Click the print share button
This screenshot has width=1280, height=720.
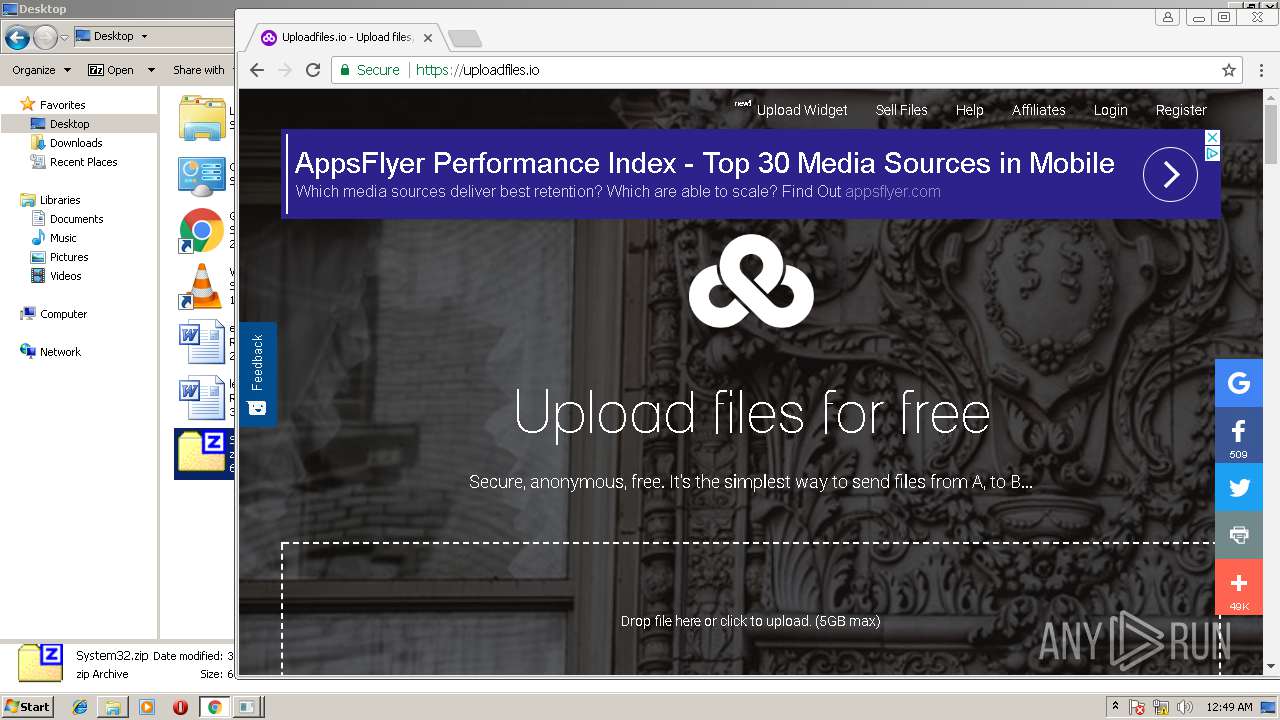coord(1239,535)
